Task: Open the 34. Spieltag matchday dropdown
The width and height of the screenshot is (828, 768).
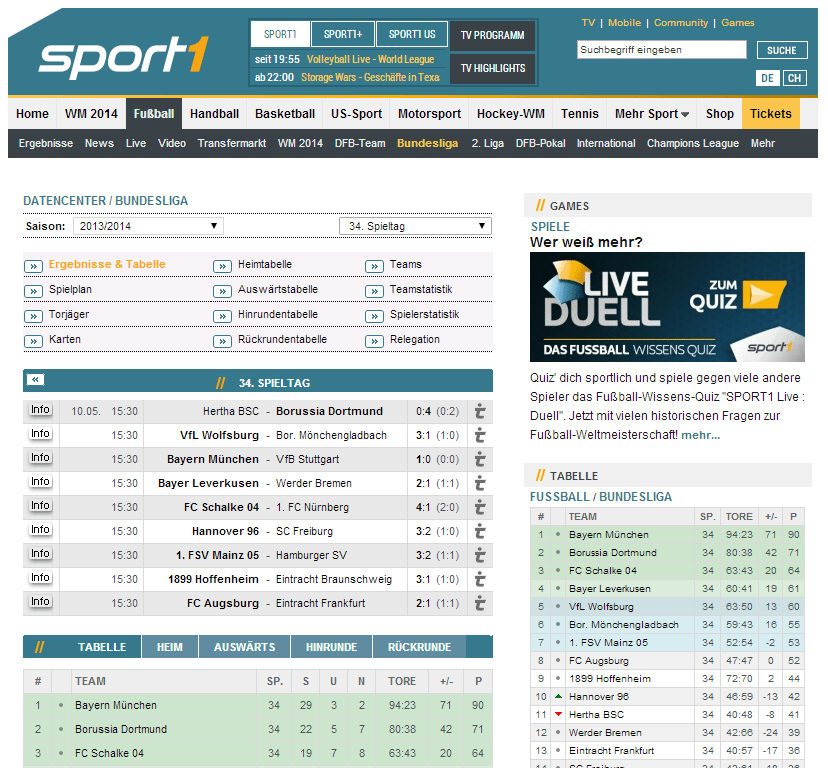Action: point(415,226)
